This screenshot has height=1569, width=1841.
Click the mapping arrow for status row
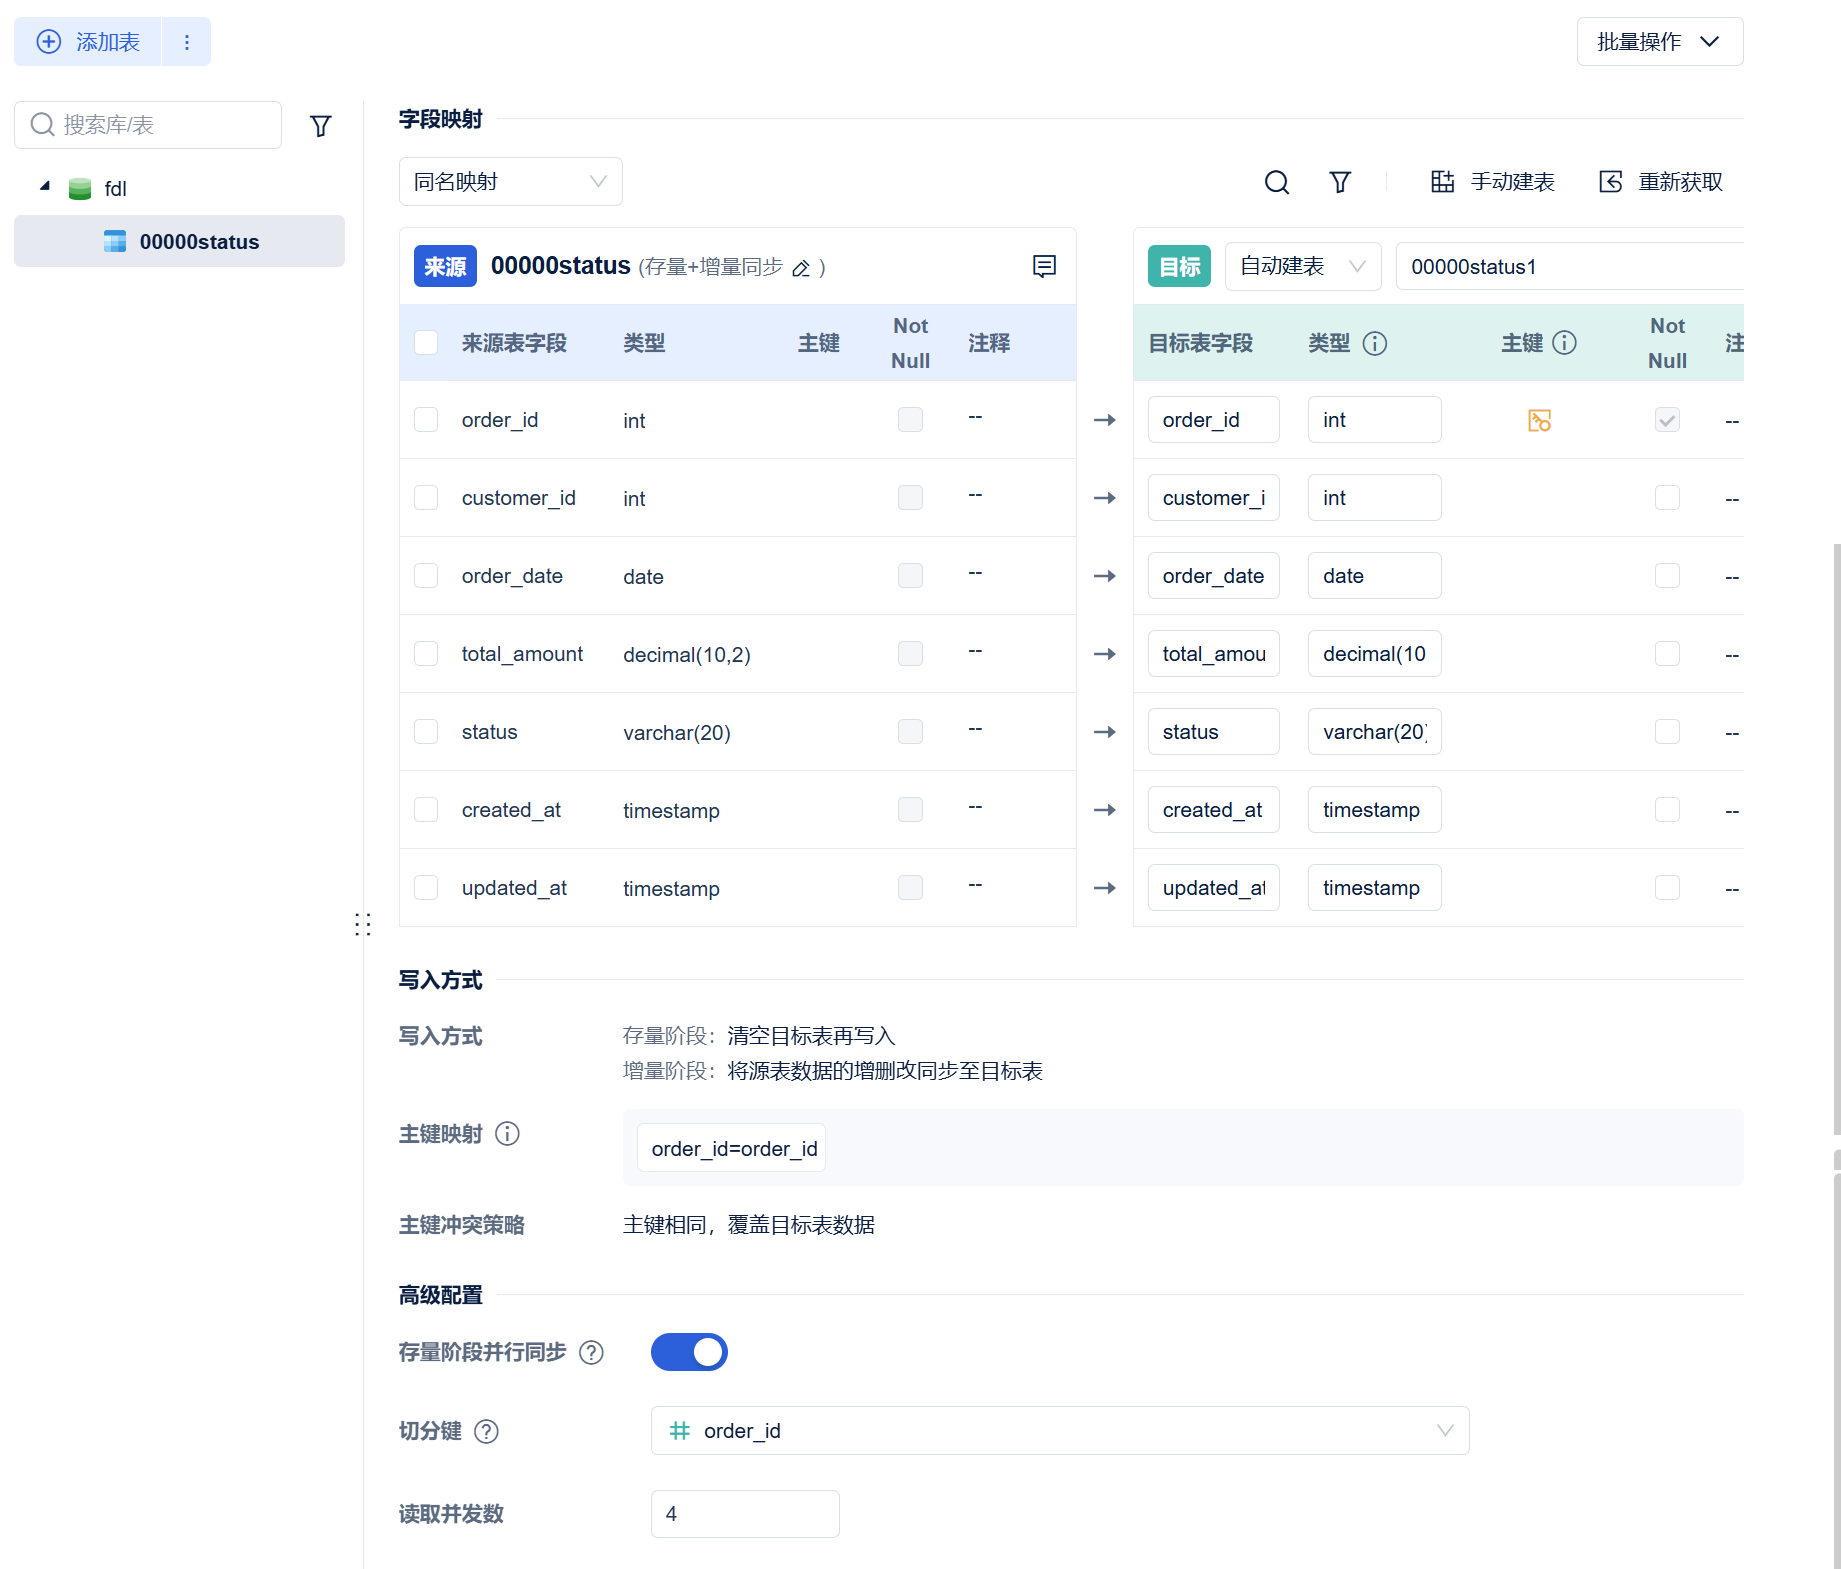point(1104,732)
